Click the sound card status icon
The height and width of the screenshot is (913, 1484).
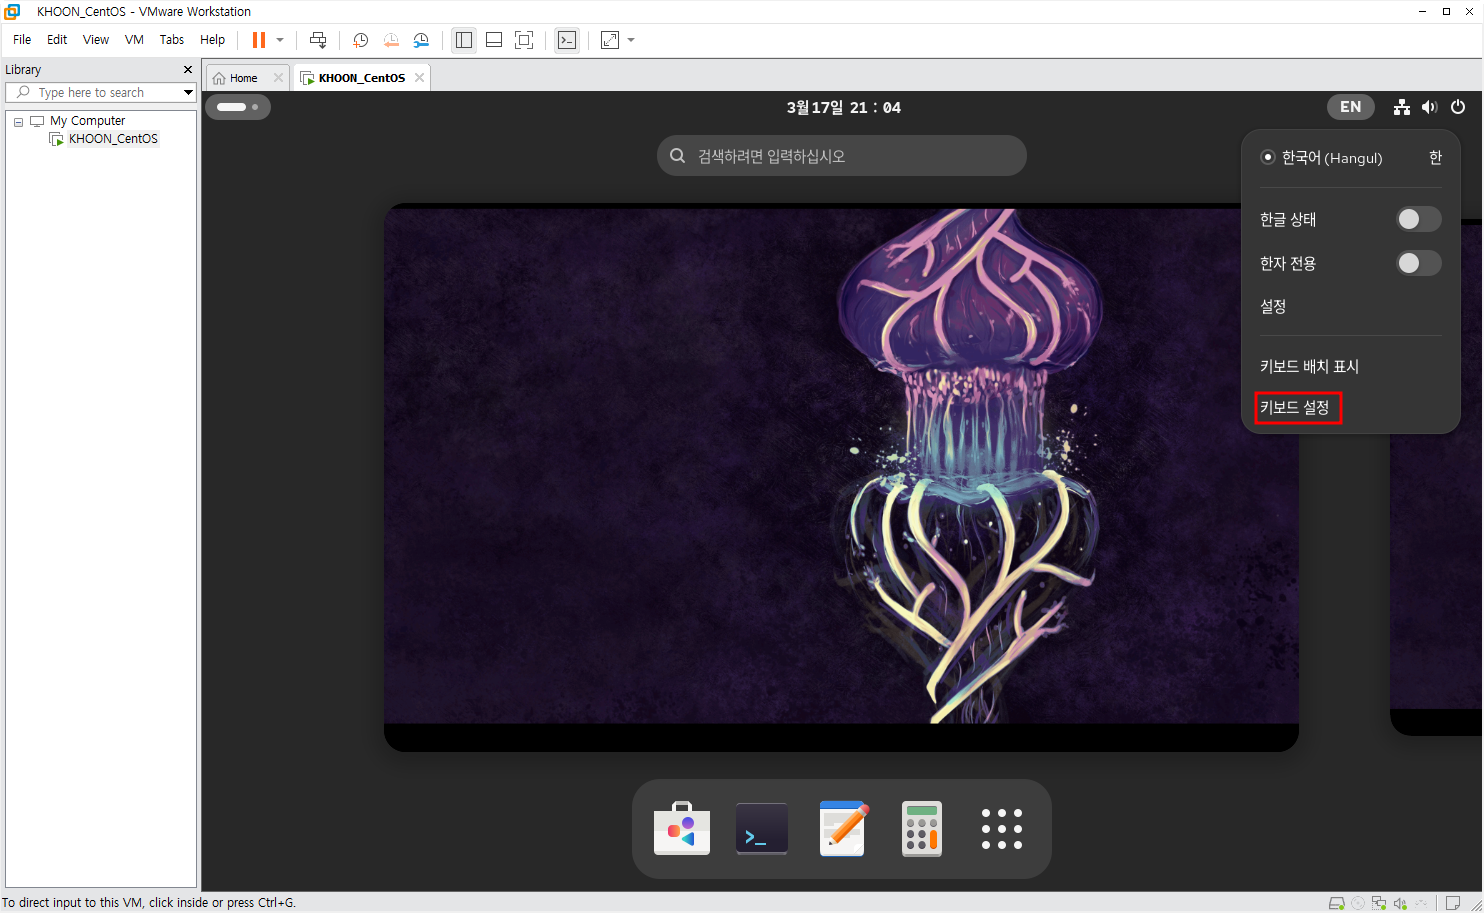pyautogui.click(x=1400, y=903)
